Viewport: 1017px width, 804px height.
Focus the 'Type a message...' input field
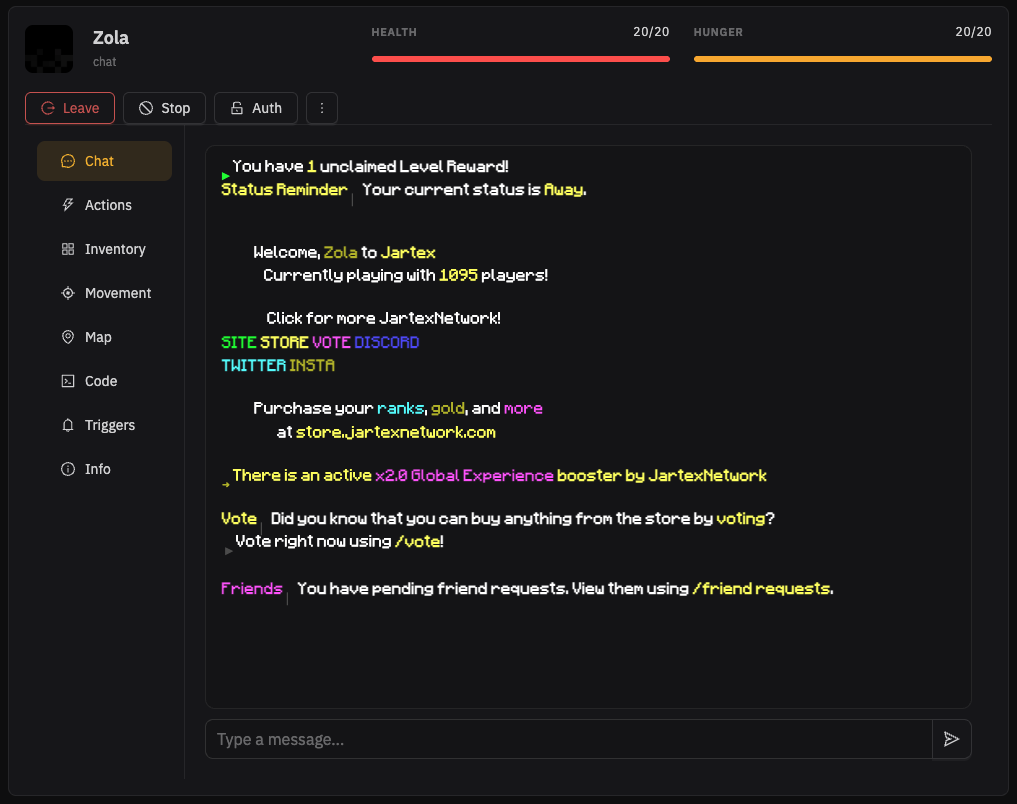568,739
